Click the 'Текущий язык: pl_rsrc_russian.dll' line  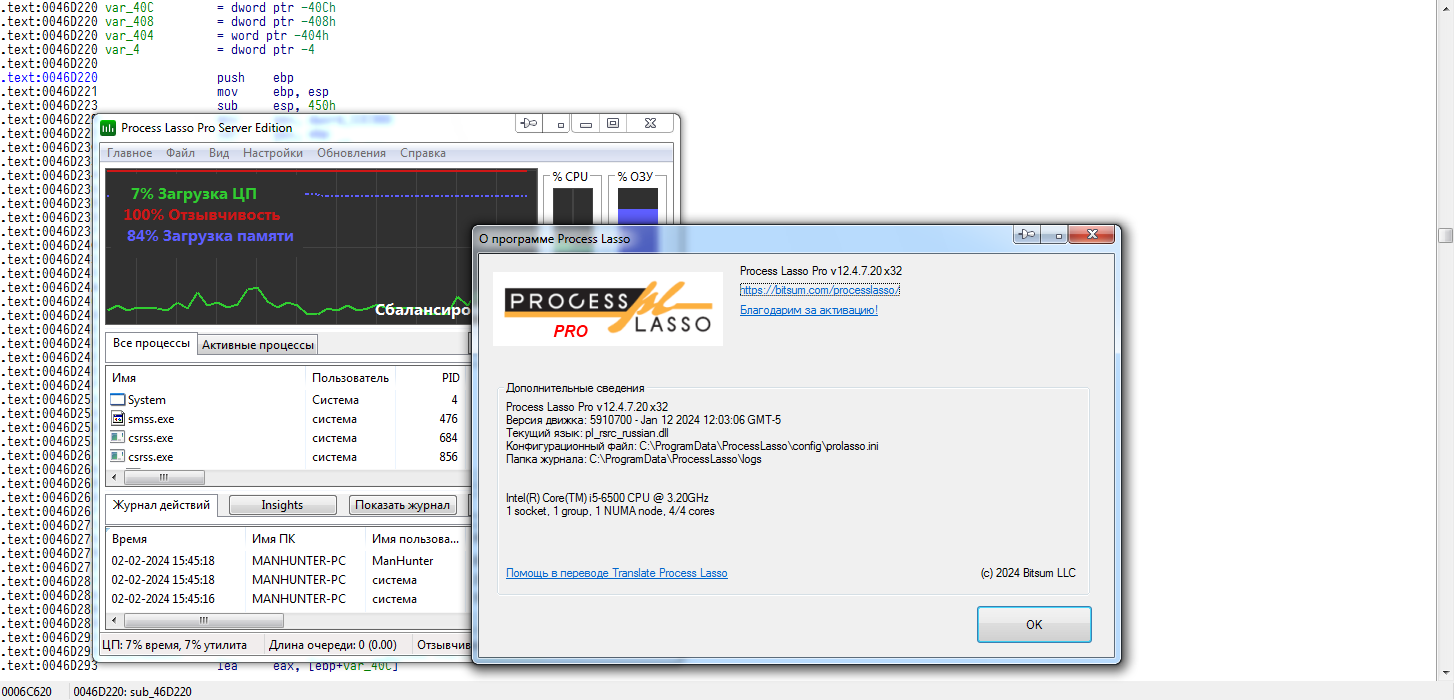tap(587, 433)
